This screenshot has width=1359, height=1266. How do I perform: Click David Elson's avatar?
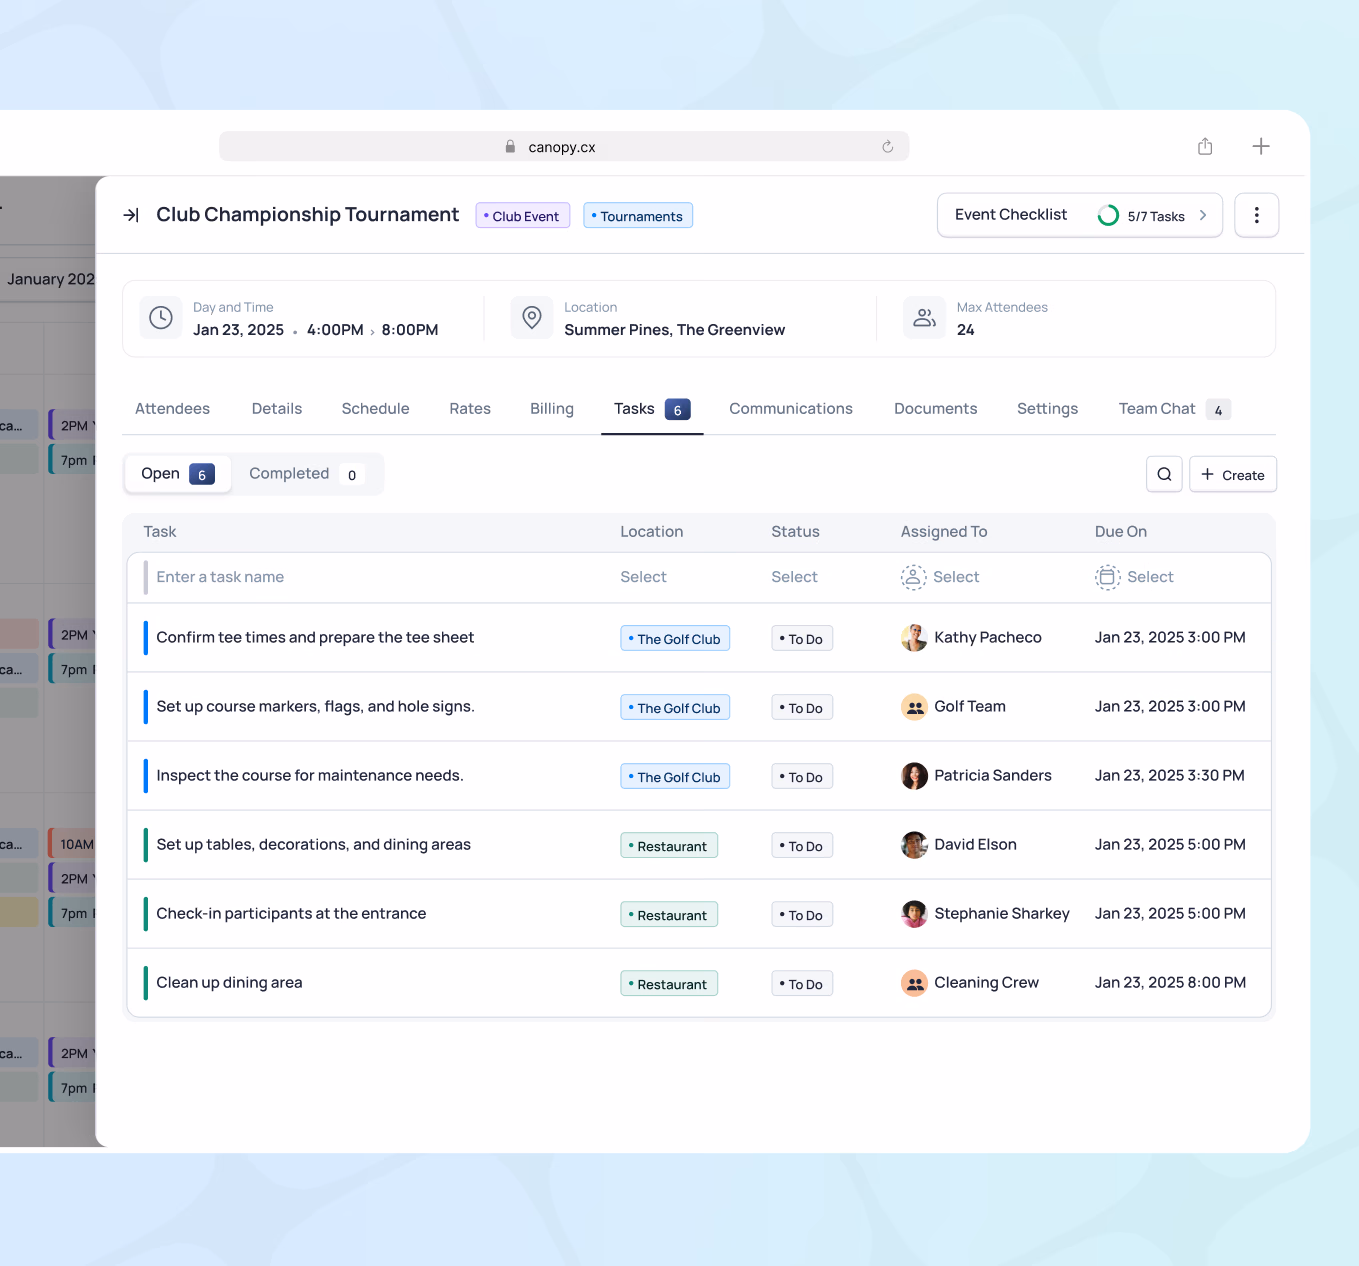point(914,845)
